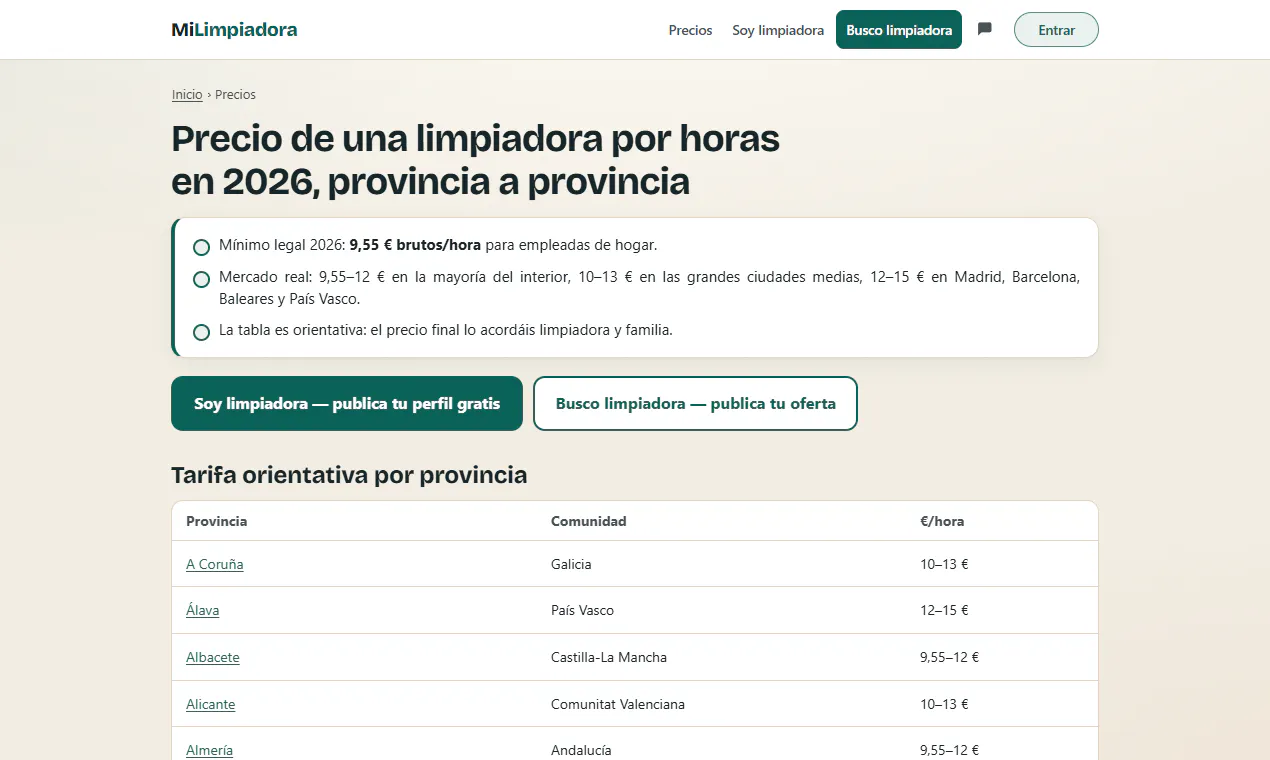Image resolution: width=1270 pixels, height=760 pixels.
Task: Open the chat messages icon
Action: coord(985,29)
